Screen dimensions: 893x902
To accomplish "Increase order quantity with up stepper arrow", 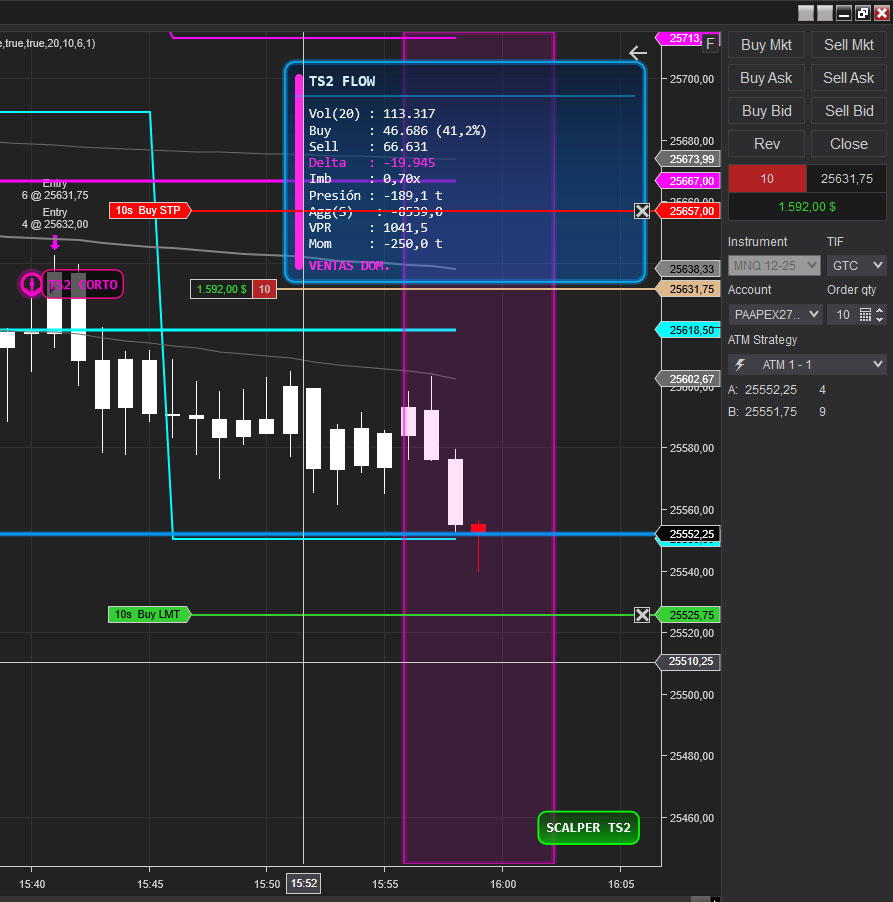I will pos(880,310).
